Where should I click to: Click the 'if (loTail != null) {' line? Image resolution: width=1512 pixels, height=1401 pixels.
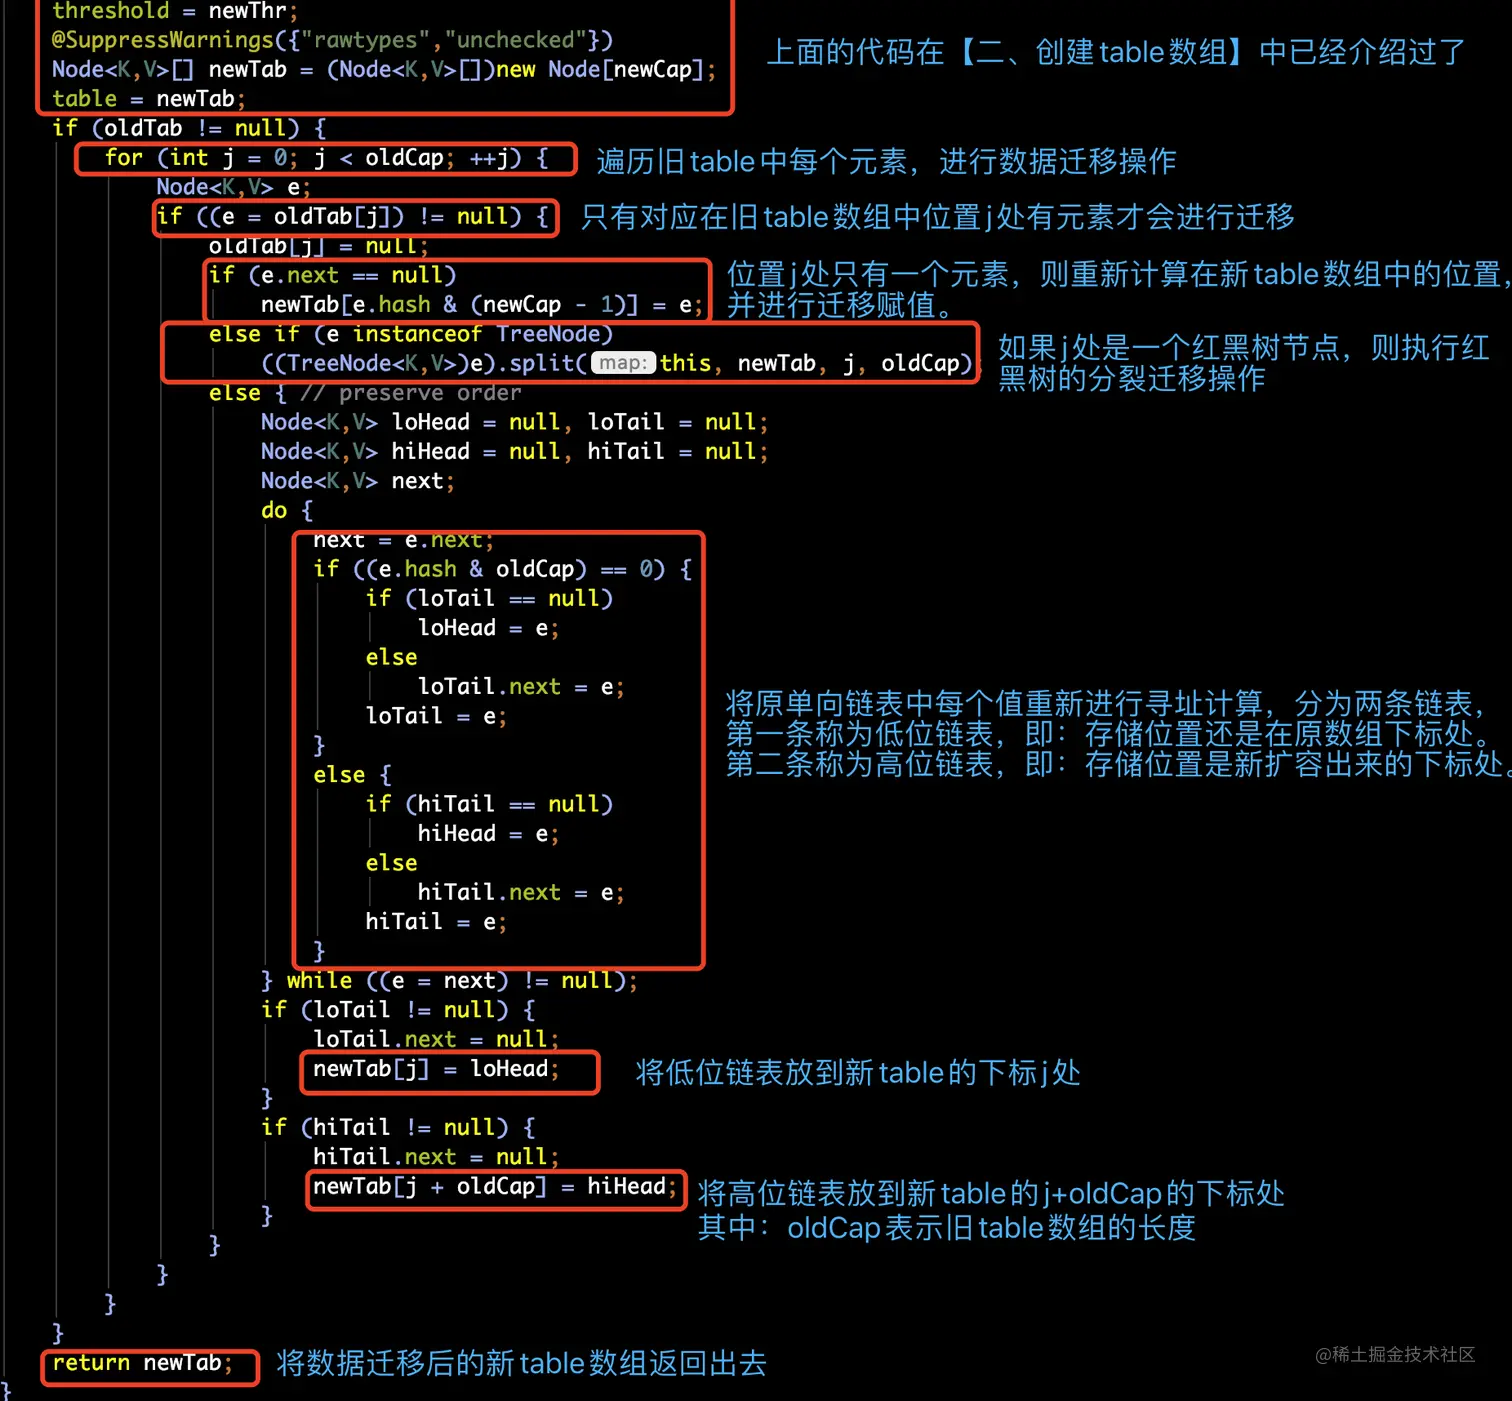(397, 1010)
